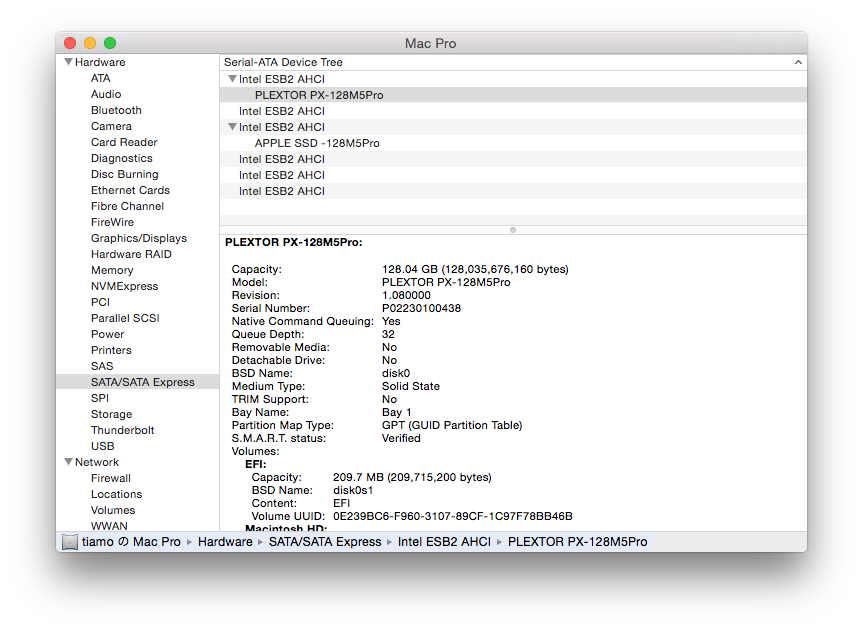Select FireWire in the sidebar

tap(112, 222)
